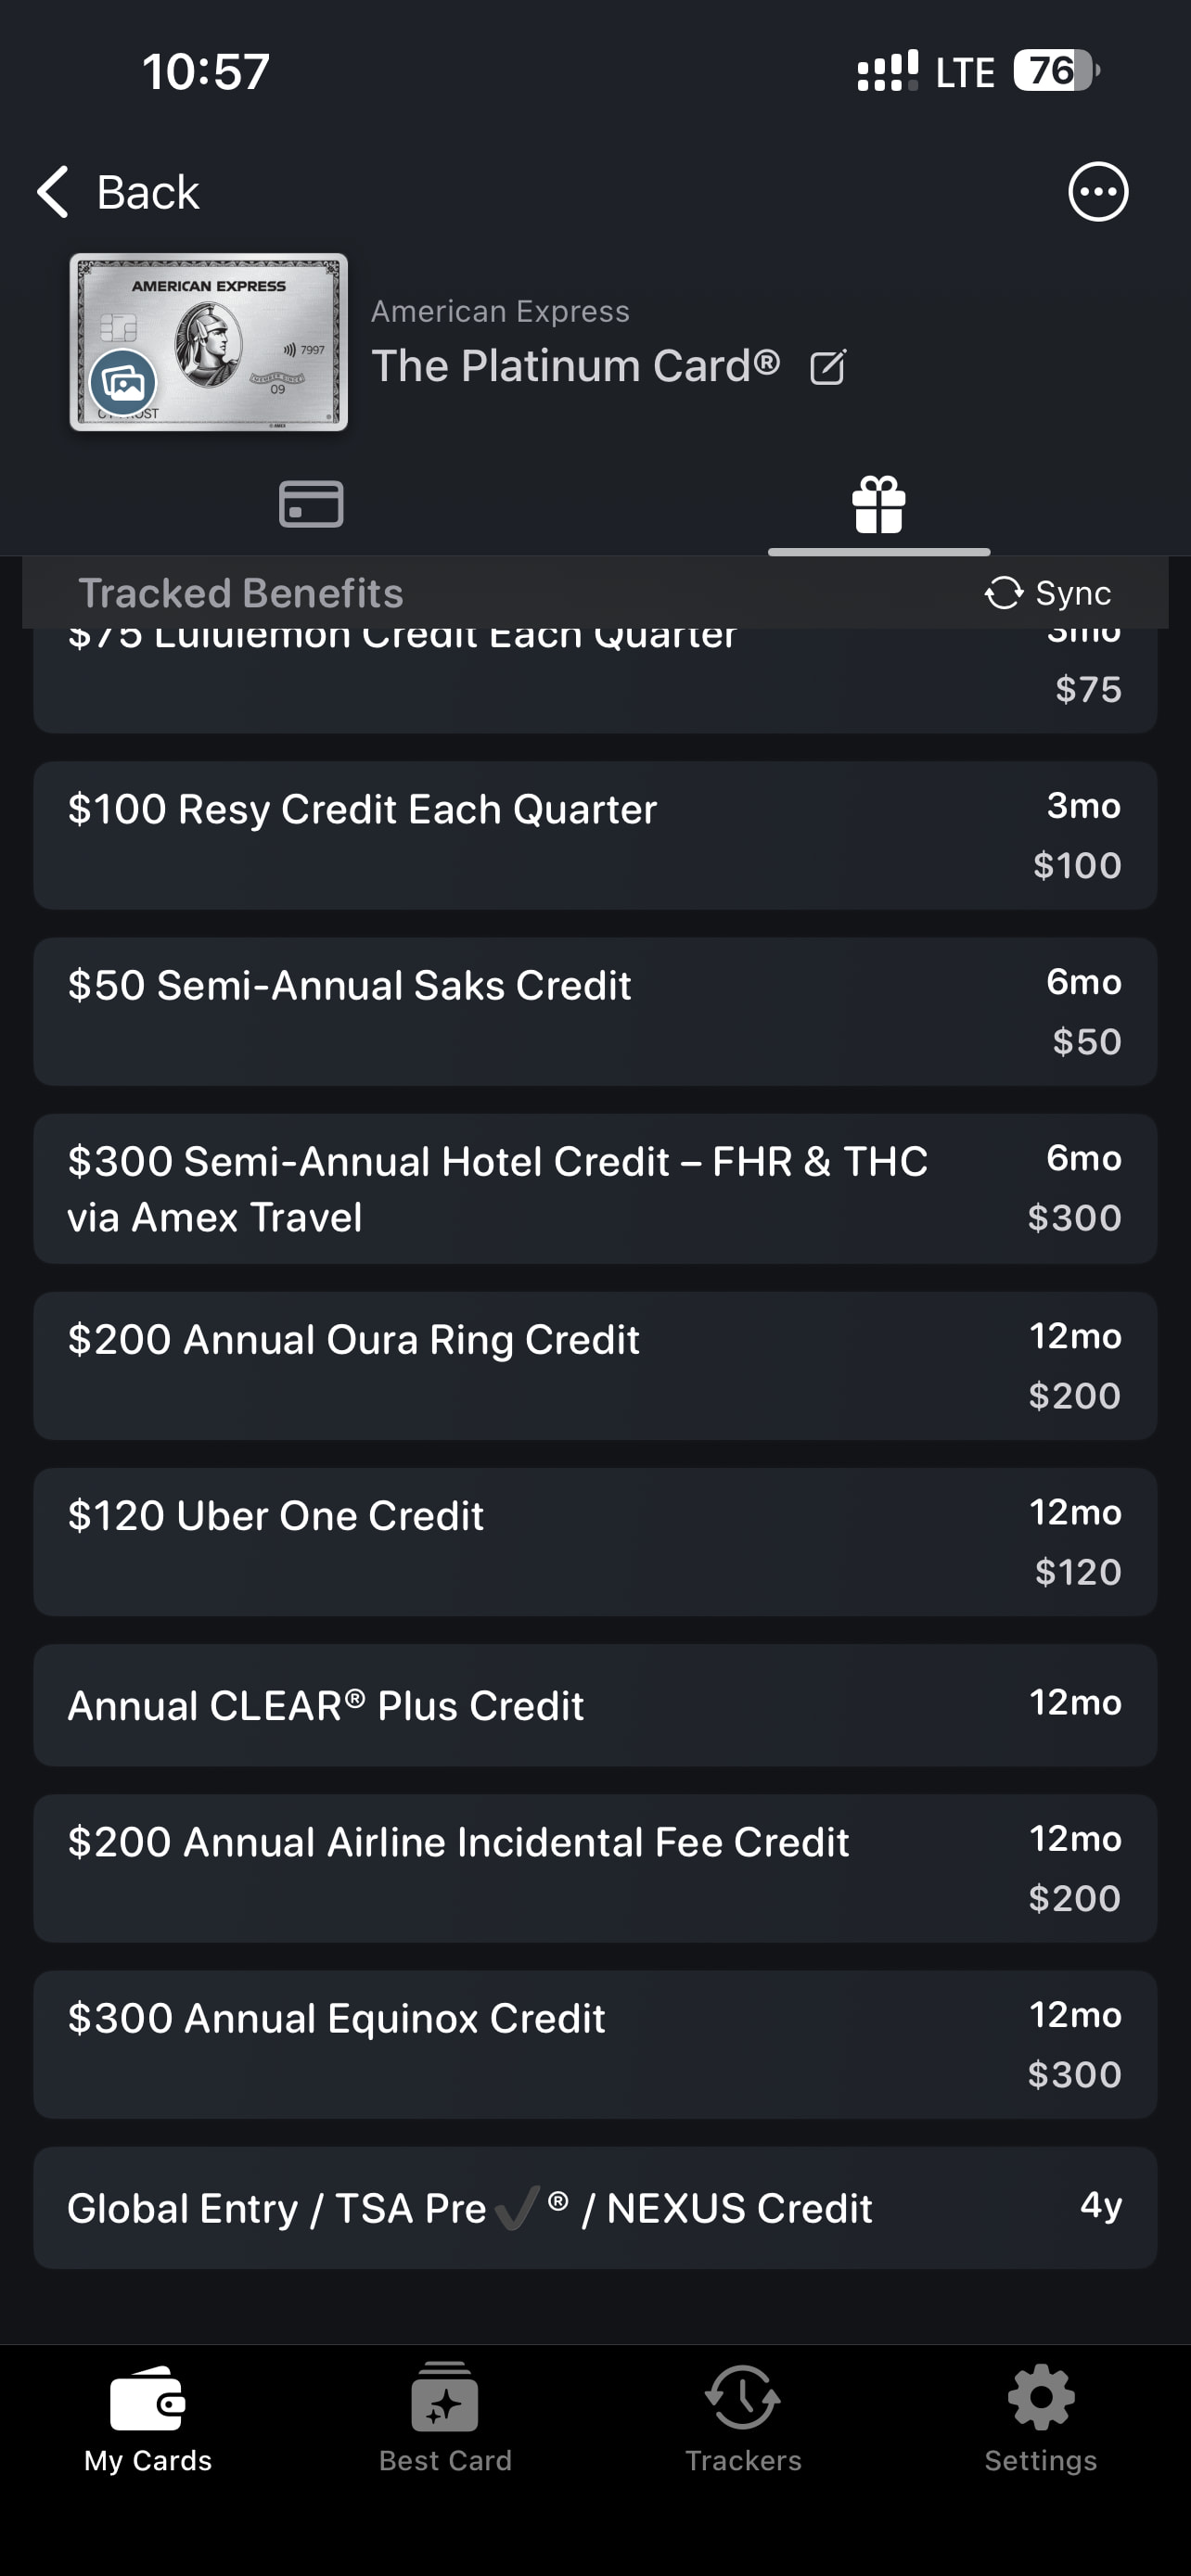Open $120 Uber One Credit benefit
Viewport: 1191px width, 2576px height.
[x=595, y=1541]
